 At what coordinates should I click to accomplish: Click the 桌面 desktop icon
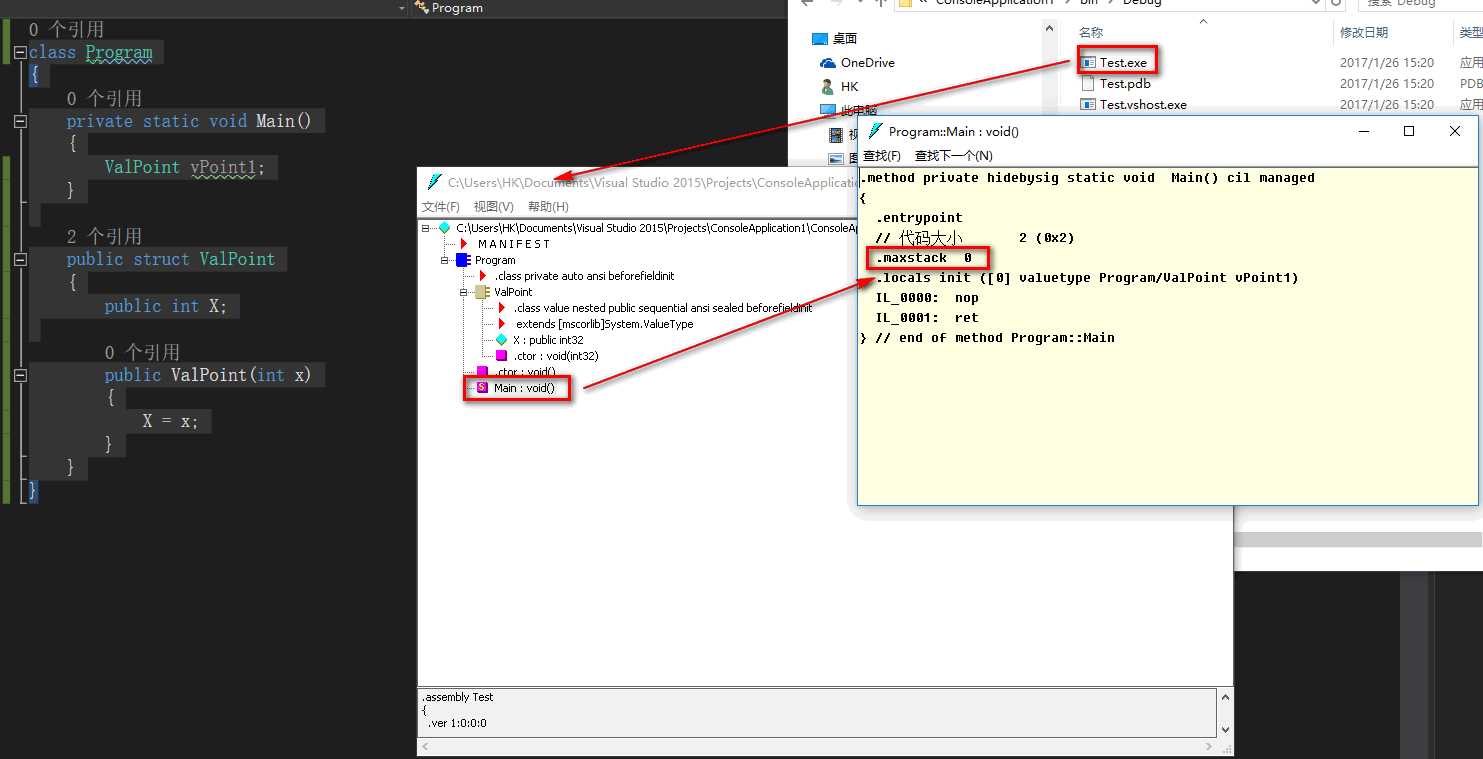click(x=820, y=39)
